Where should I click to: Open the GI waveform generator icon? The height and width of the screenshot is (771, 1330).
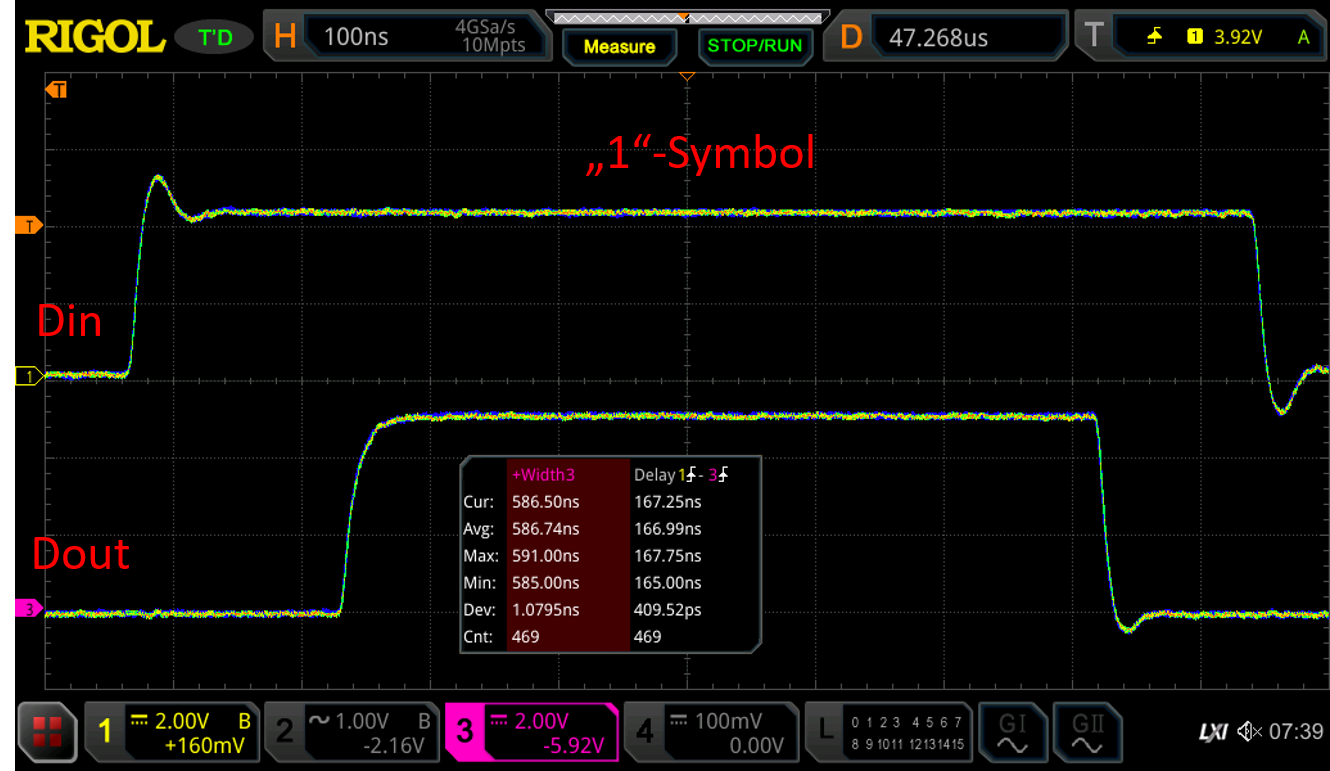coord(1012,732)
